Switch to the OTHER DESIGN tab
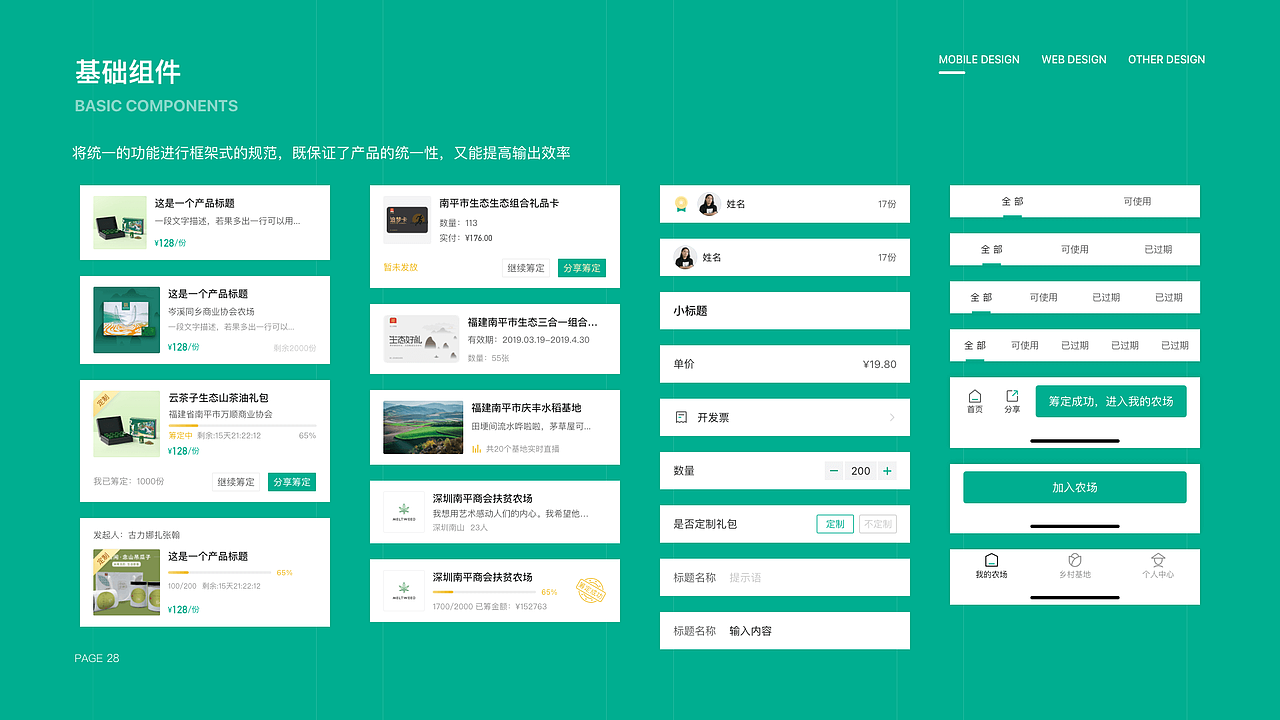 coord(1167,60)
